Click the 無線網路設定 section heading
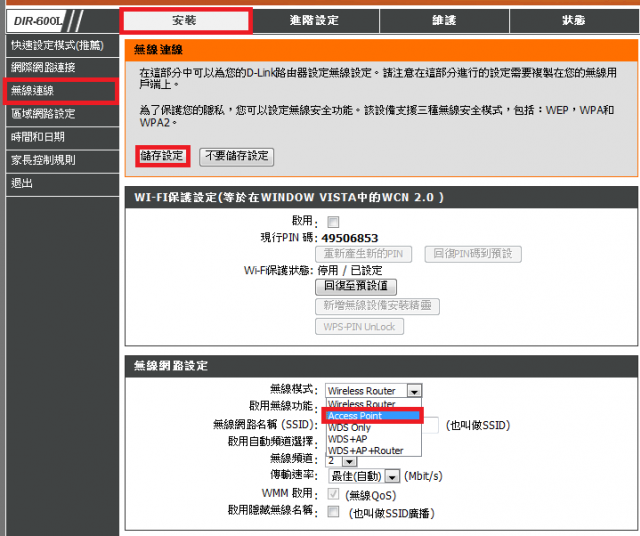Screen dimensions: 640x536 [x=171, y=365]
